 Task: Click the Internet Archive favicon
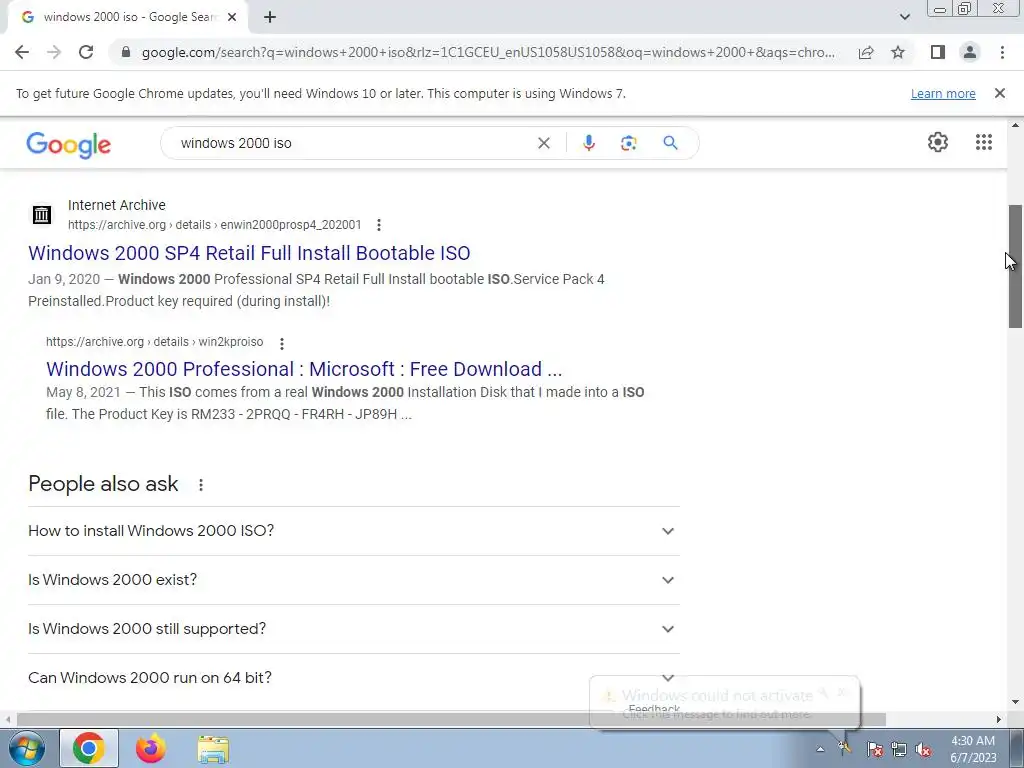(x=42, y=214)
